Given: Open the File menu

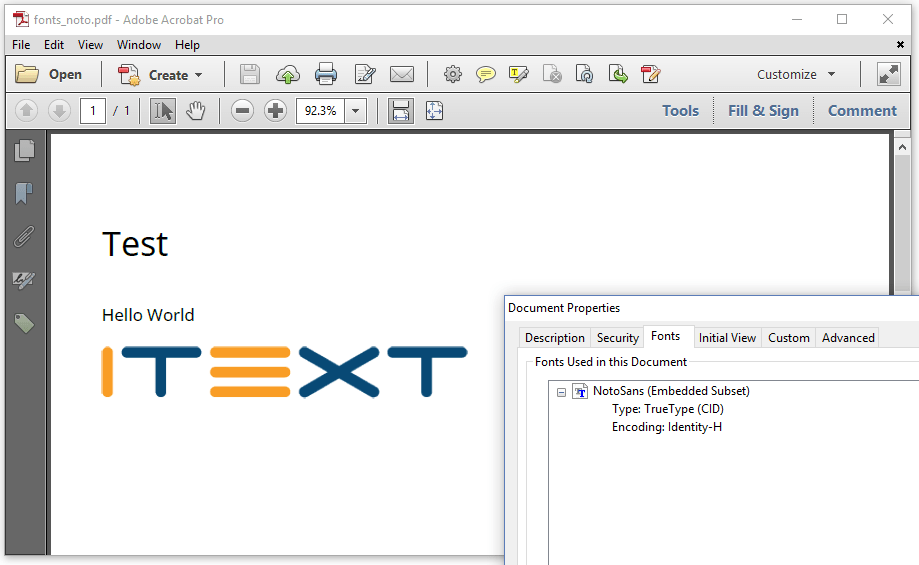Looking at the screenshot, I should click(21, 45).
